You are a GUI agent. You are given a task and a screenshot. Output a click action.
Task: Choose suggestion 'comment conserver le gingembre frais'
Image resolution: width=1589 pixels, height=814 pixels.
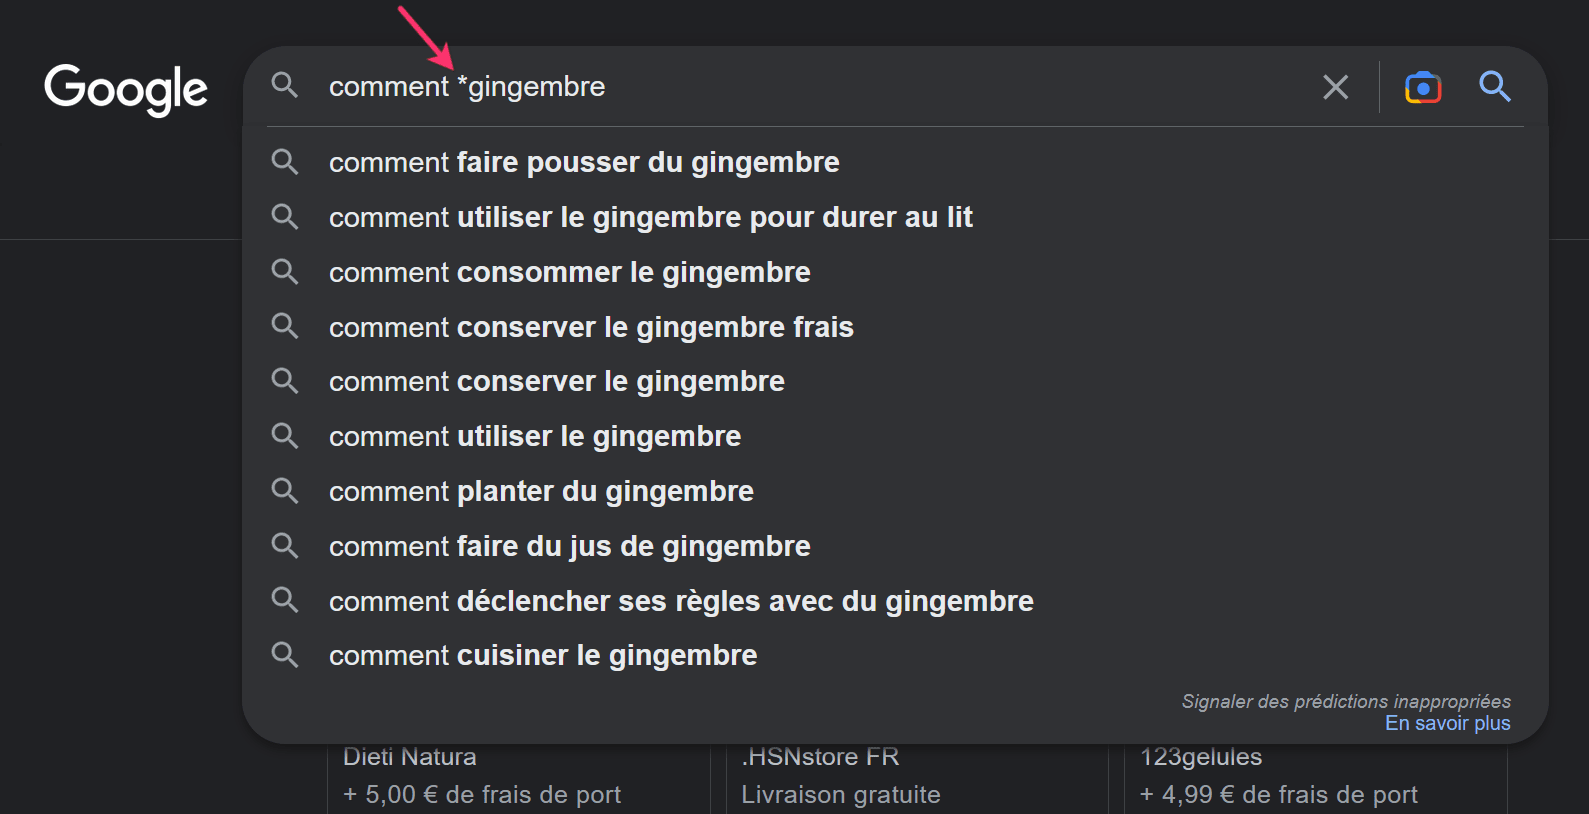tap(591, 327)
